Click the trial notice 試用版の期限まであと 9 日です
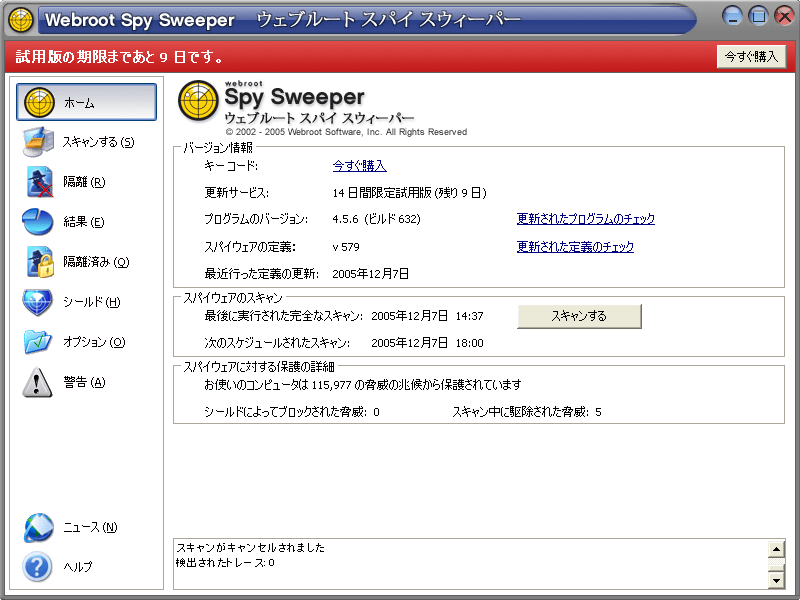This screenshot has width=800, height=600. 120,57
